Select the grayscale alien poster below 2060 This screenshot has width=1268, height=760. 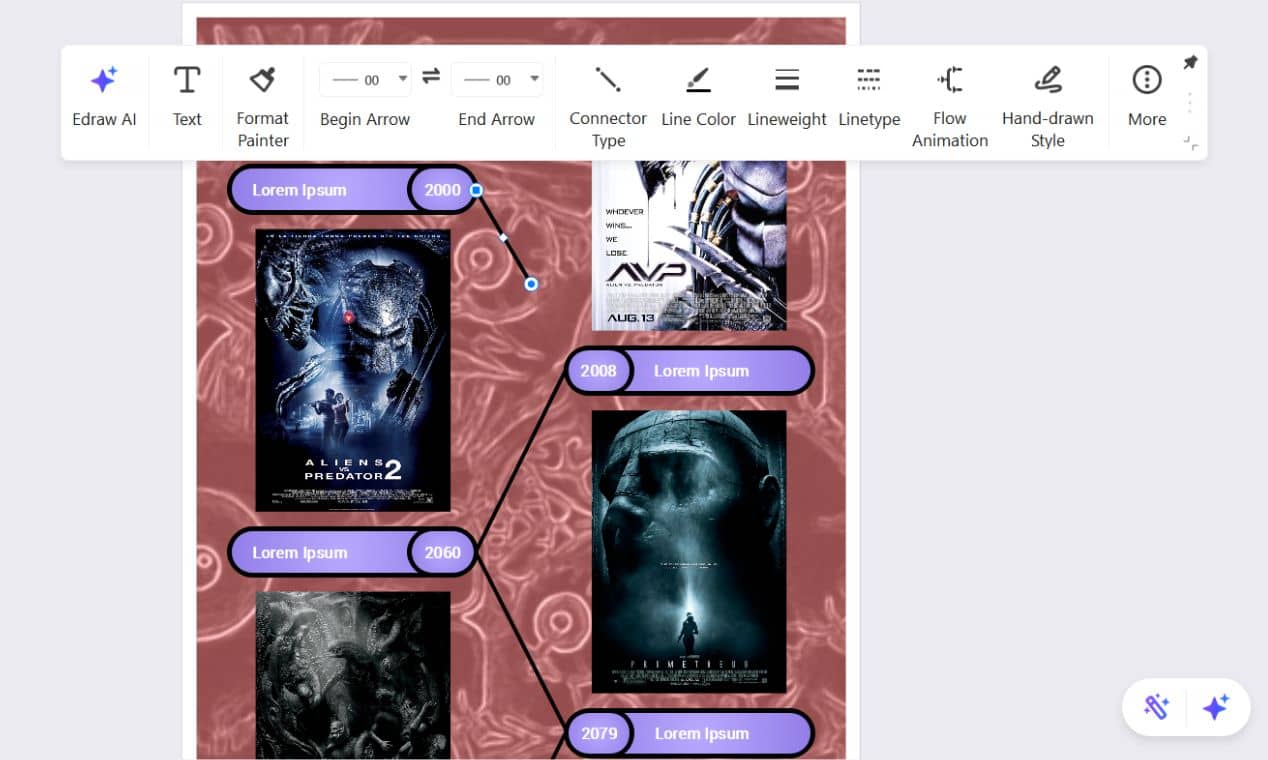[353, 675]
